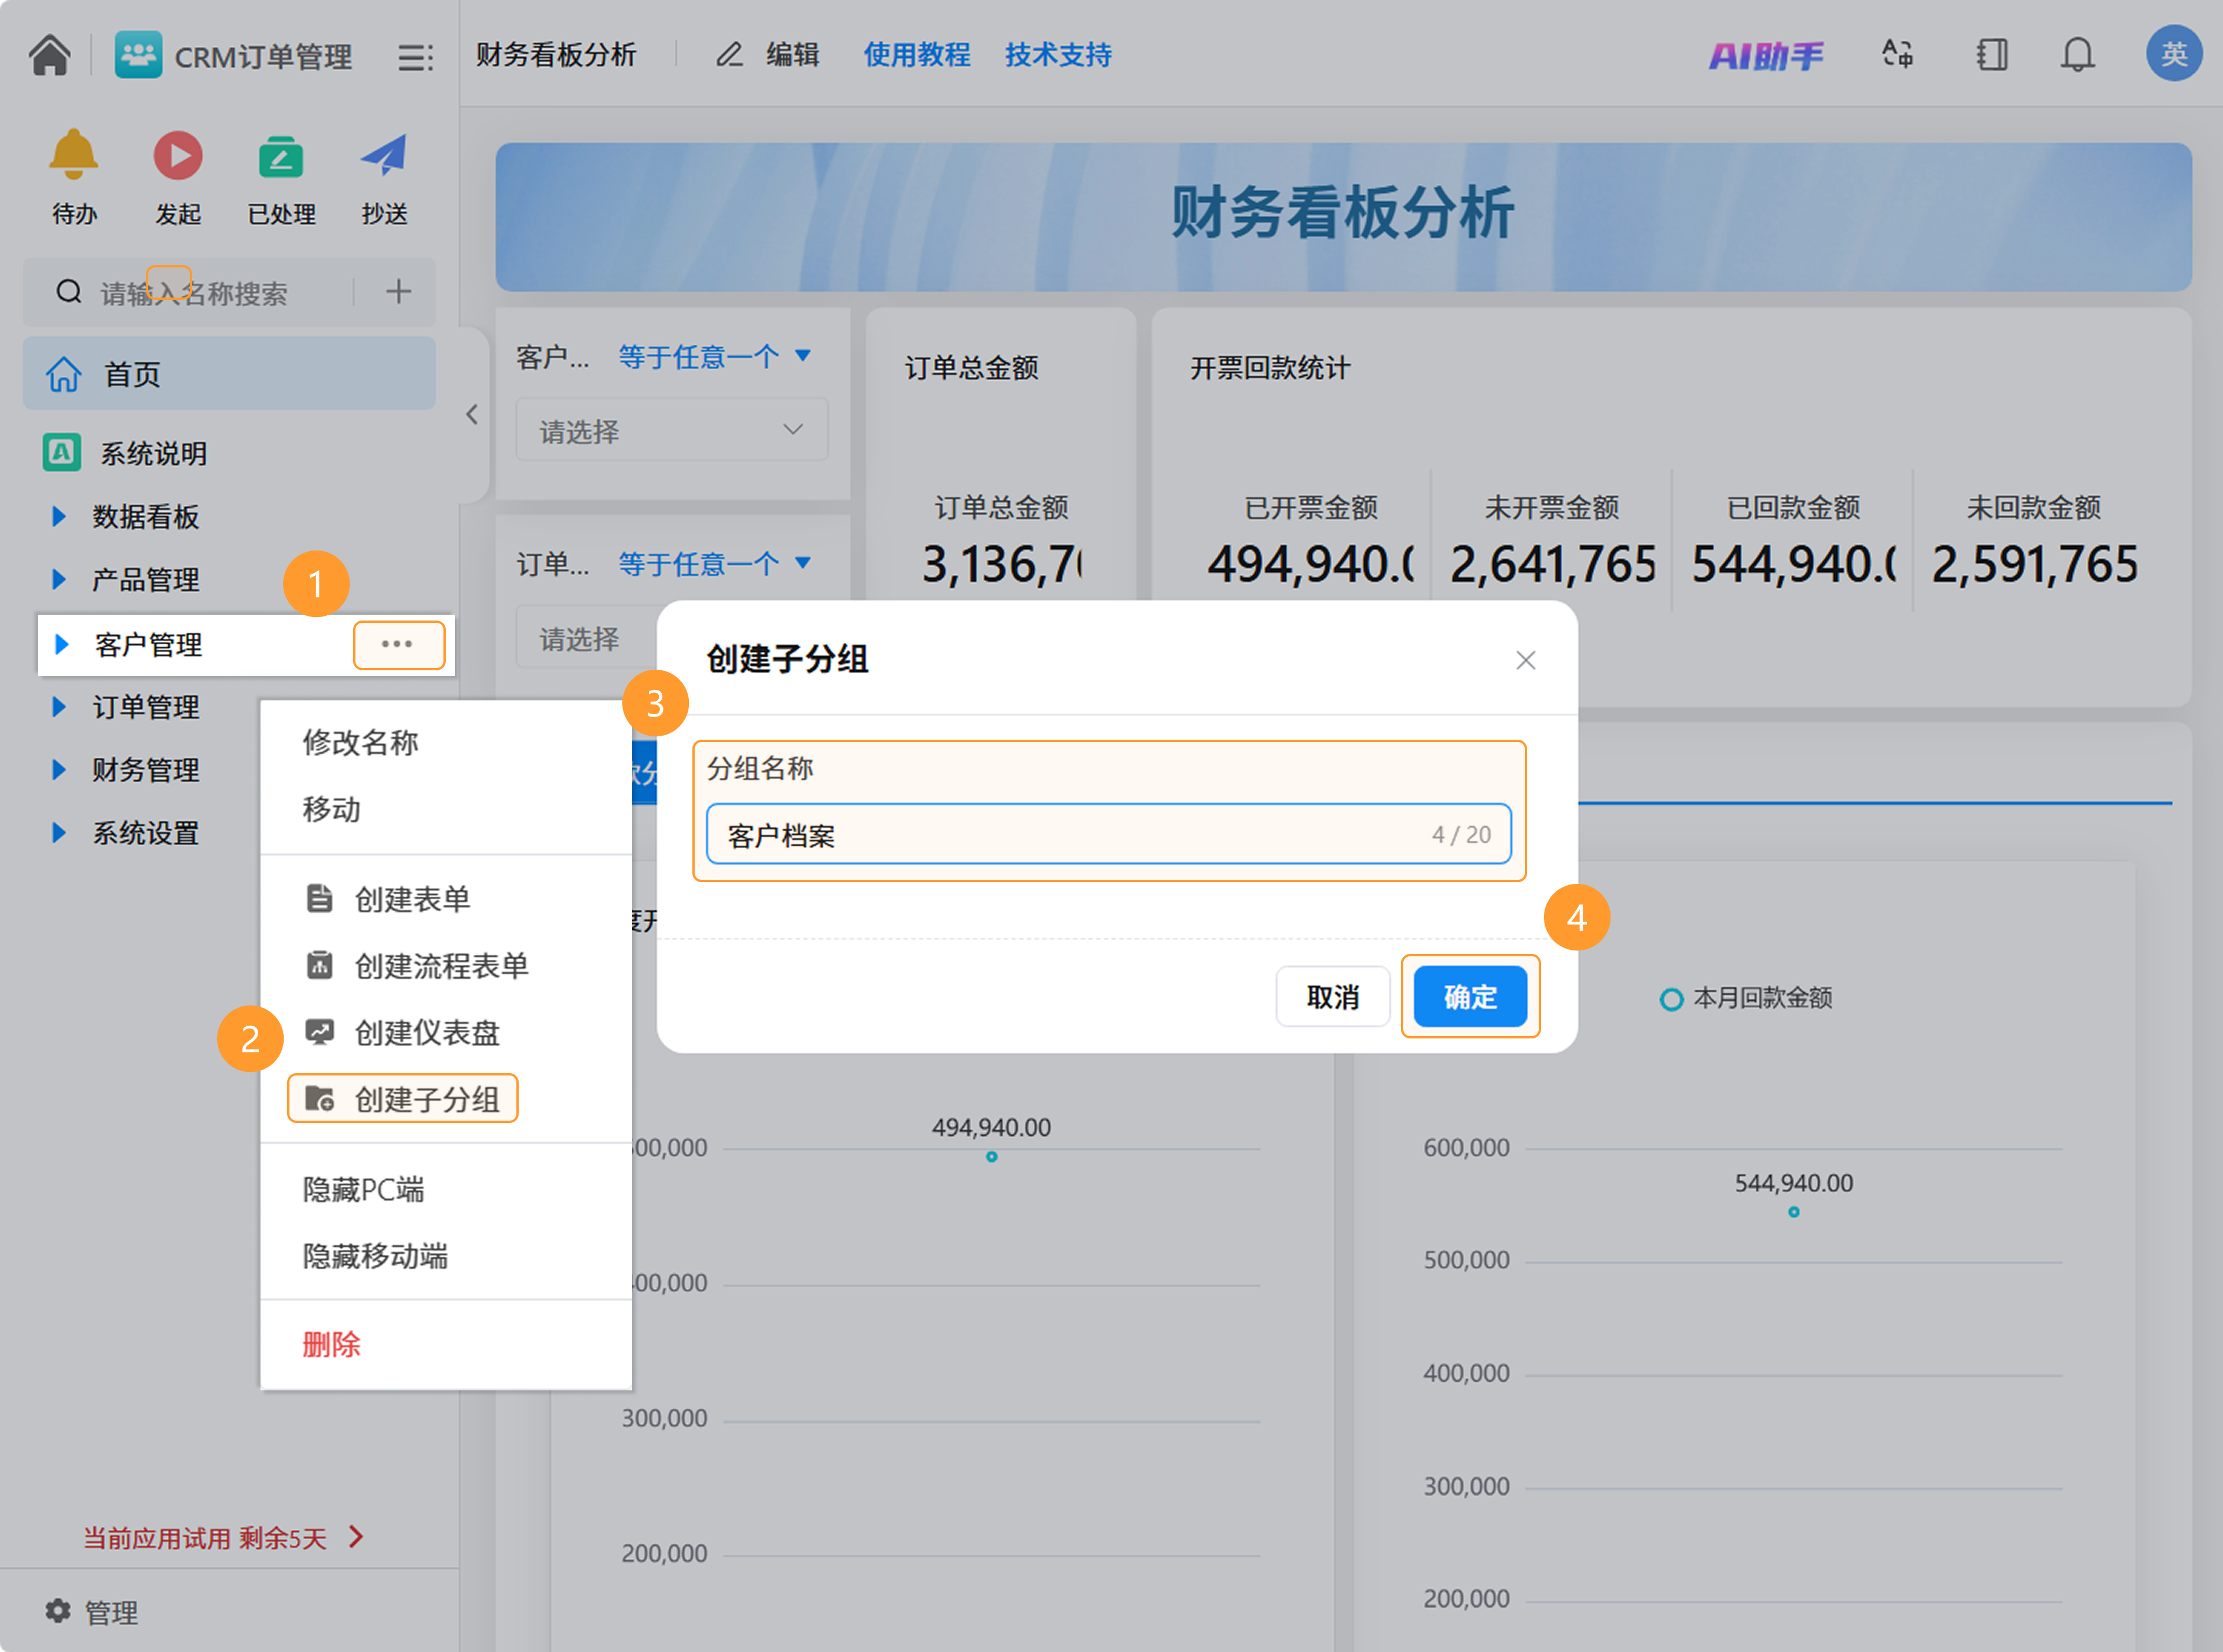Open the AI助手 assistant
Viewport: 2223px width, 1652px height.
coord(1766,55)
